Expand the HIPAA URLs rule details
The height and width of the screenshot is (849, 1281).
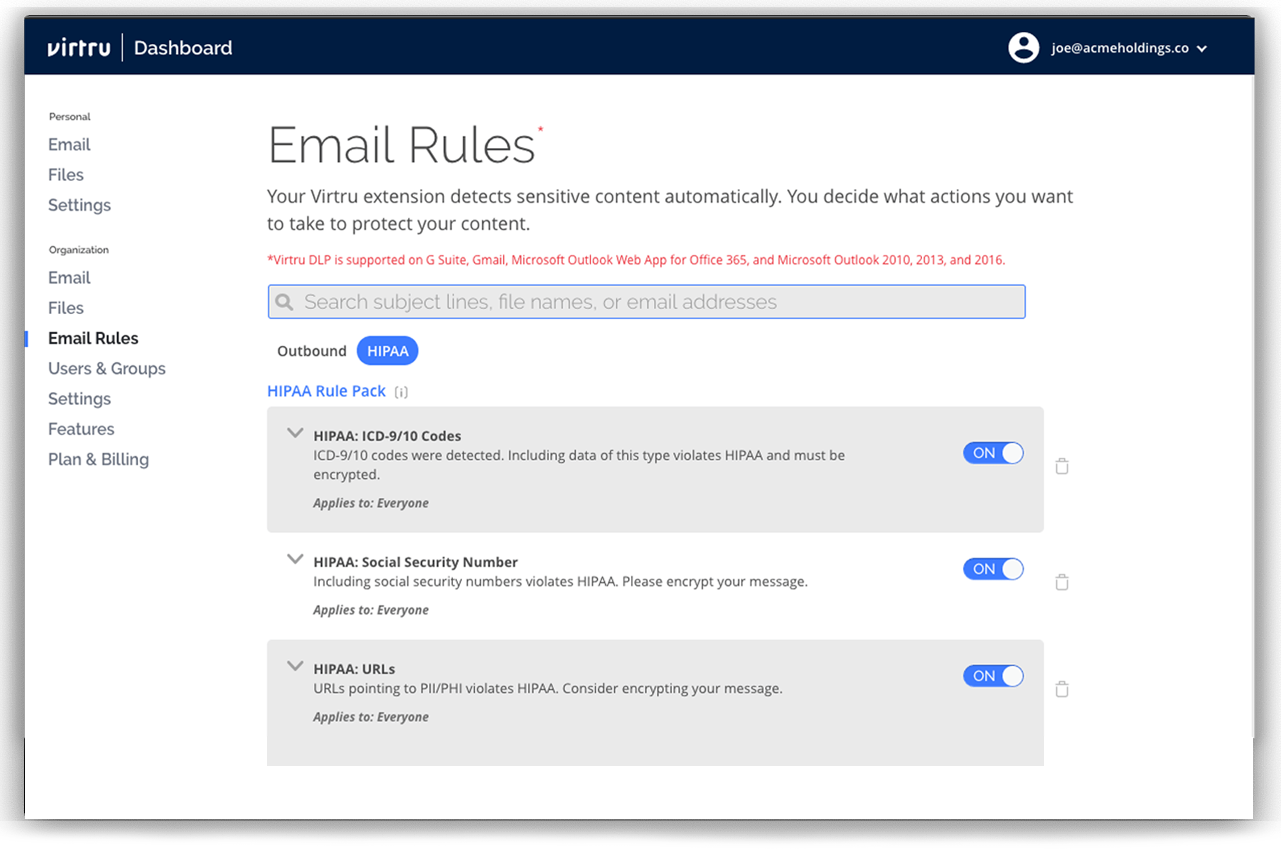tap(295, 666)
